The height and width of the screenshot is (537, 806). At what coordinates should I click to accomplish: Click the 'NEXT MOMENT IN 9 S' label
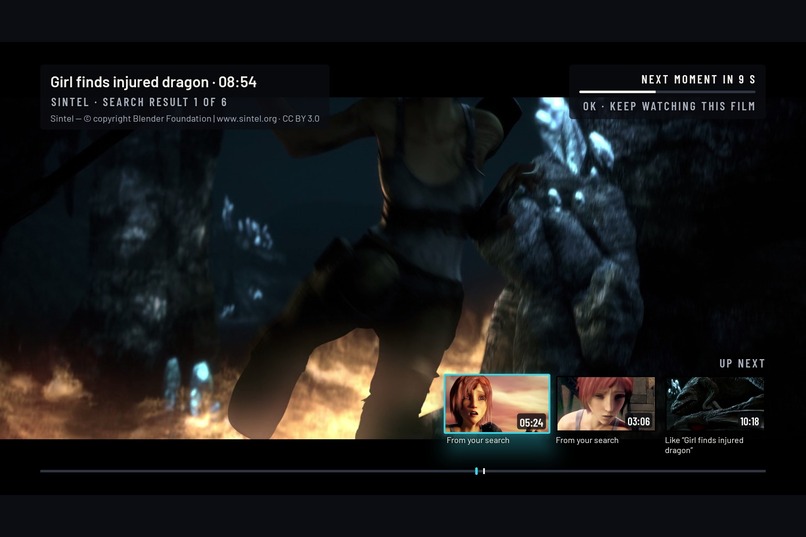pyautogui.click(x=698, y=80)
